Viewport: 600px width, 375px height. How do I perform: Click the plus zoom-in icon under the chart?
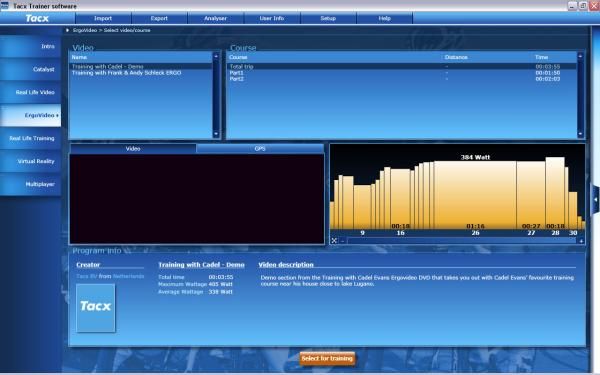(x=581, y=241)
